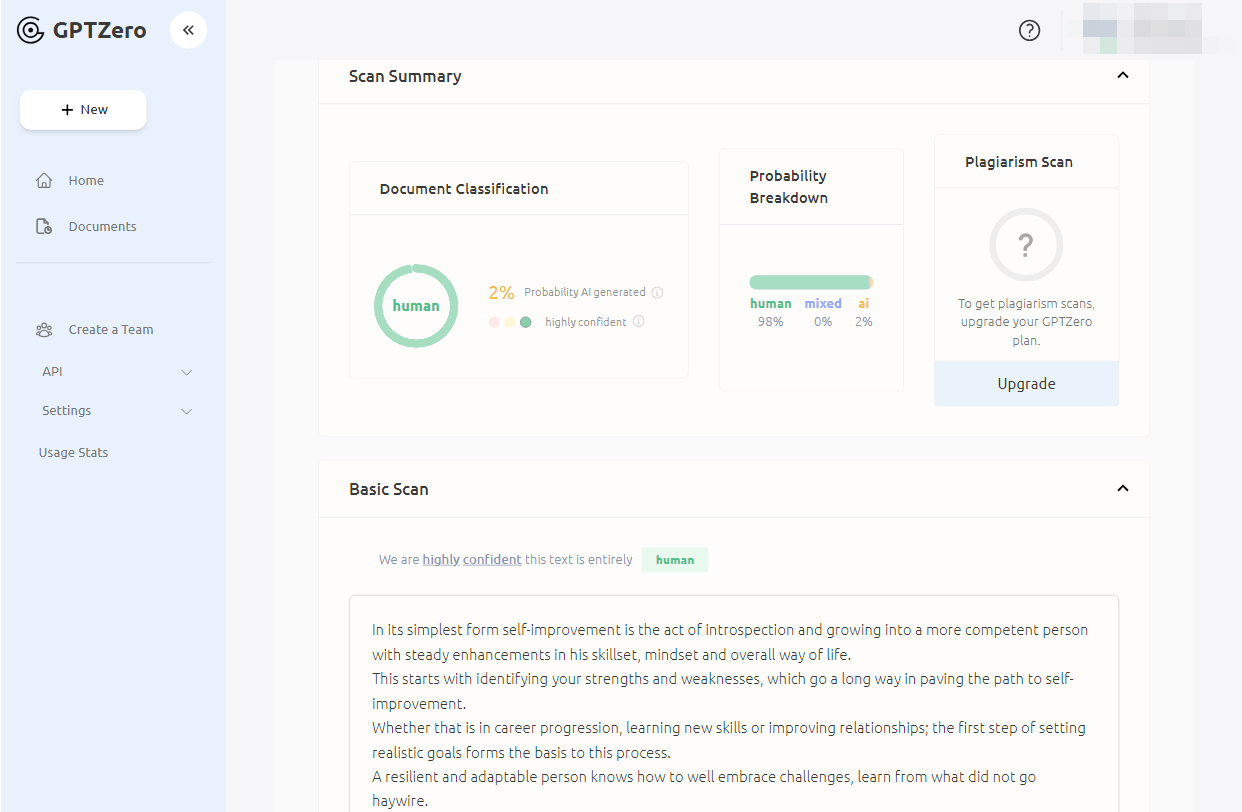Image resolution: width=1242 pixels, height=812 pixels.
Task: Click the Documents file icon
Action: point(44,227)
